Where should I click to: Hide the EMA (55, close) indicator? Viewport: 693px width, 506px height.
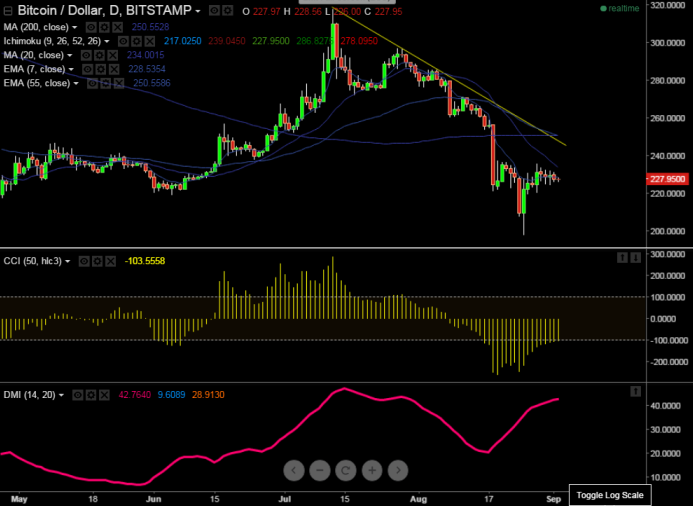pyautogui.click(x=92, y=84)
